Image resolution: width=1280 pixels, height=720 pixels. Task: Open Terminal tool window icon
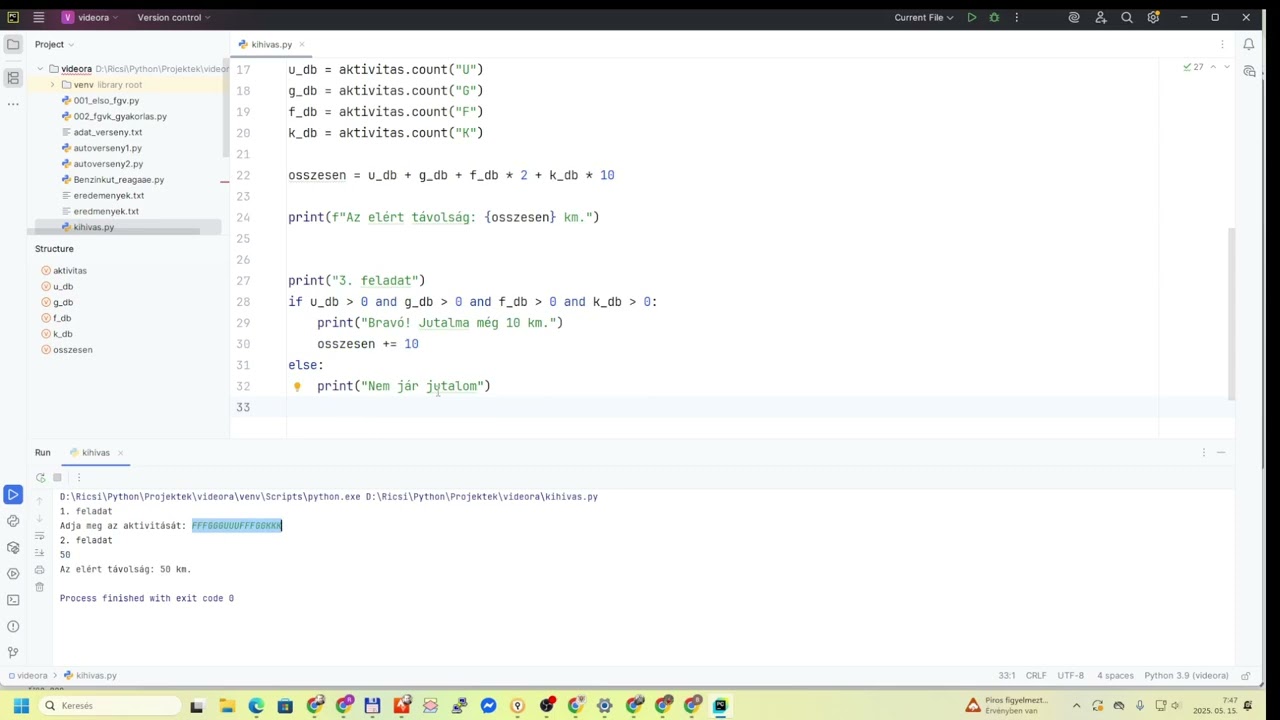click(x=13, y=600)
